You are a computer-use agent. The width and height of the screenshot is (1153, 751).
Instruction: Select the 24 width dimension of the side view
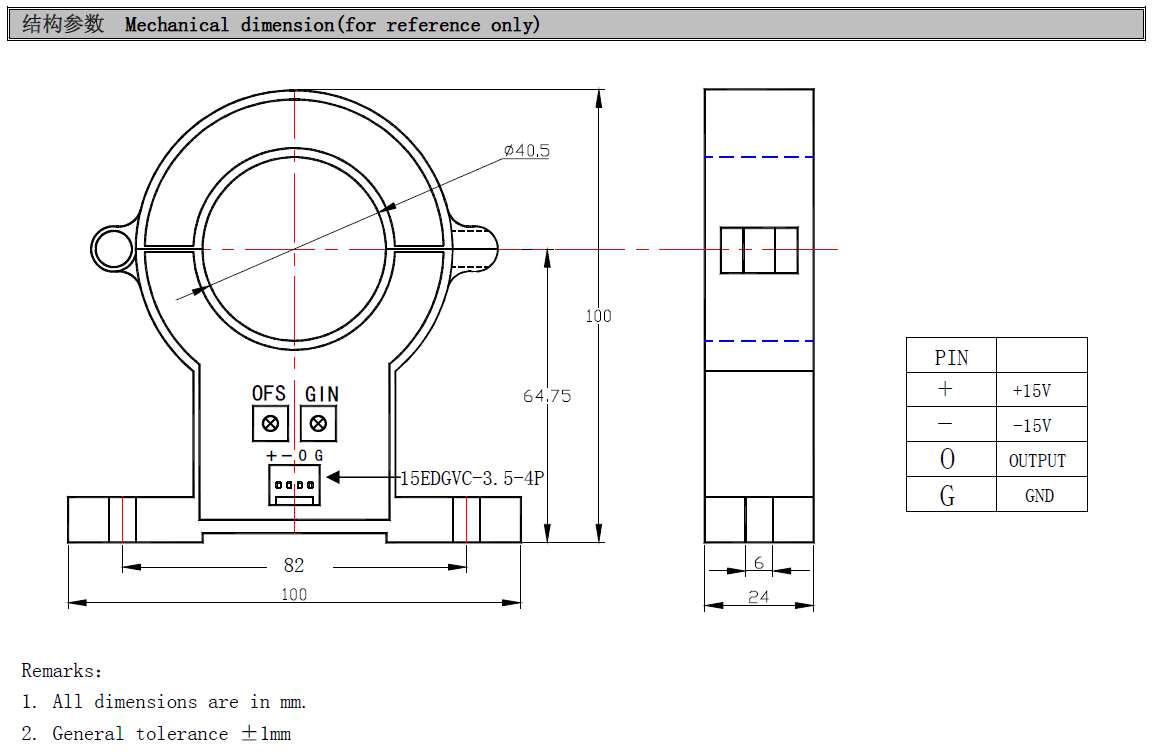coord(759,596)
